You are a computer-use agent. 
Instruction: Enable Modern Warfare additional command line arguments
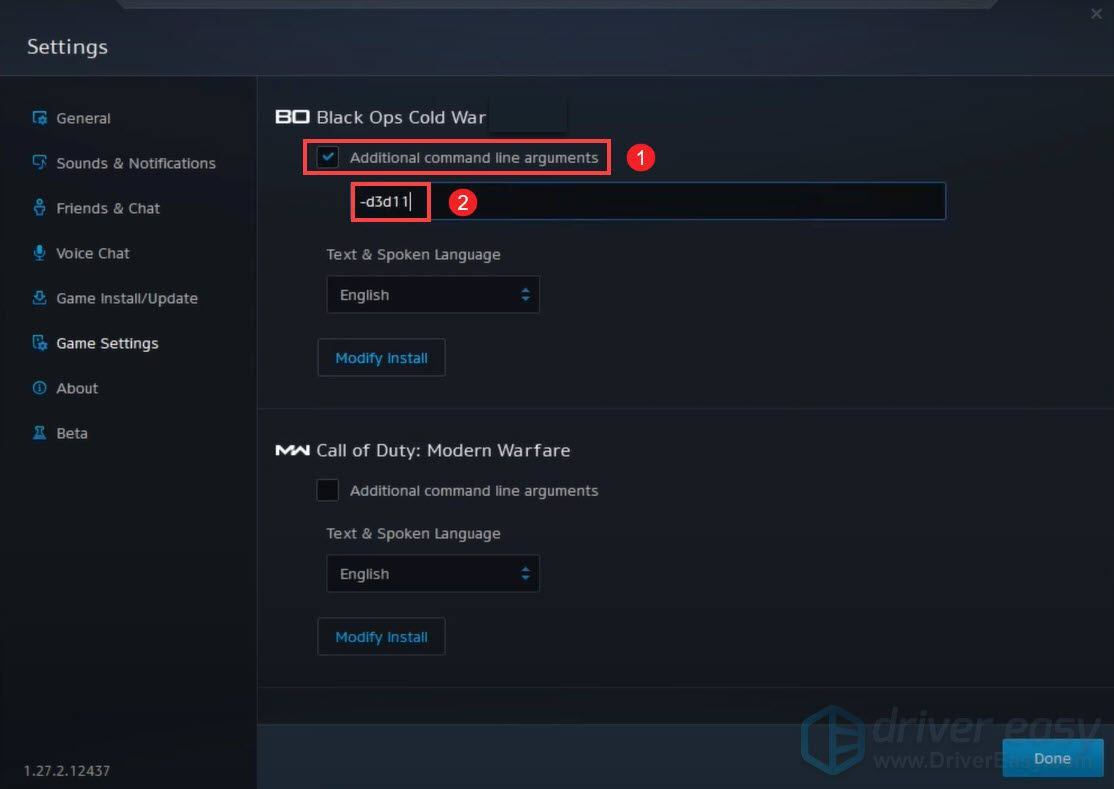(x=328, y=490)
